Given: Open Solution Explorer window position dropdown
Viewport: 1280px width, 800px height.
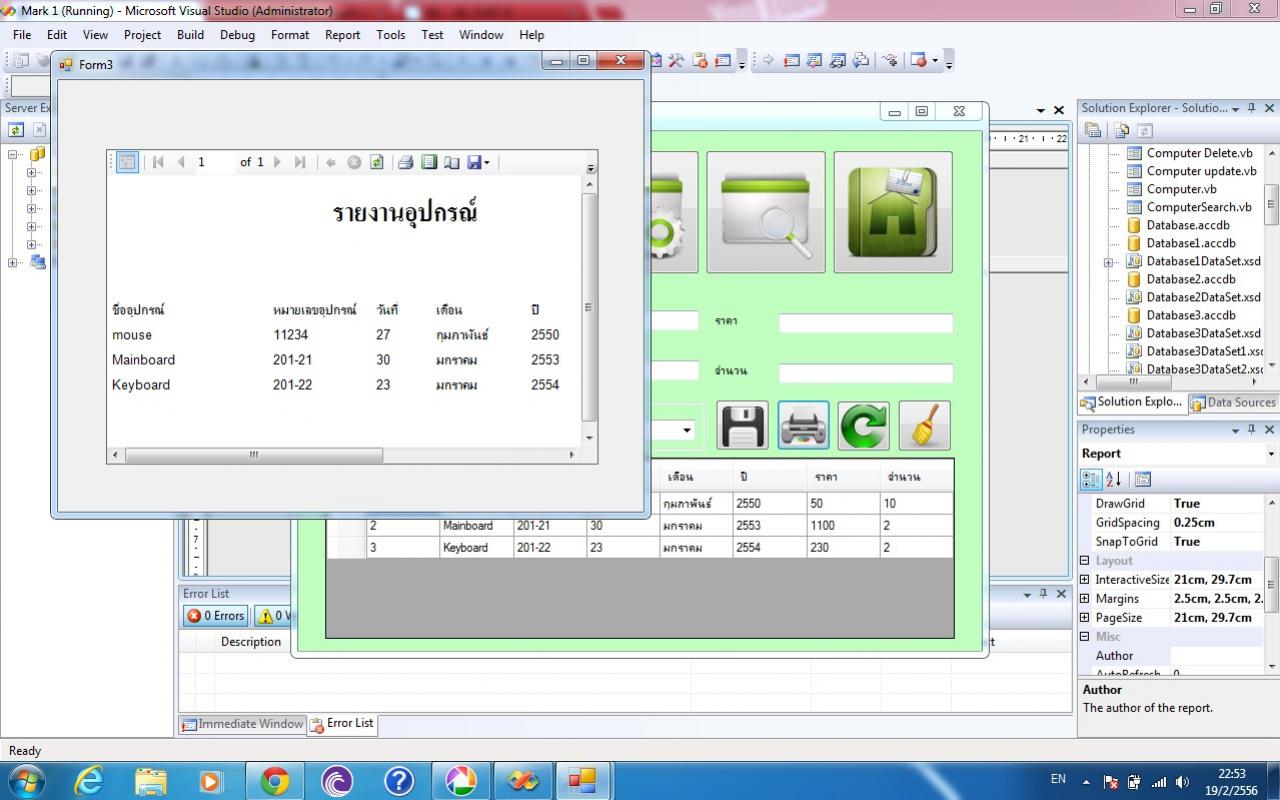Looking at the screenshot, I should click(1235, 108).
